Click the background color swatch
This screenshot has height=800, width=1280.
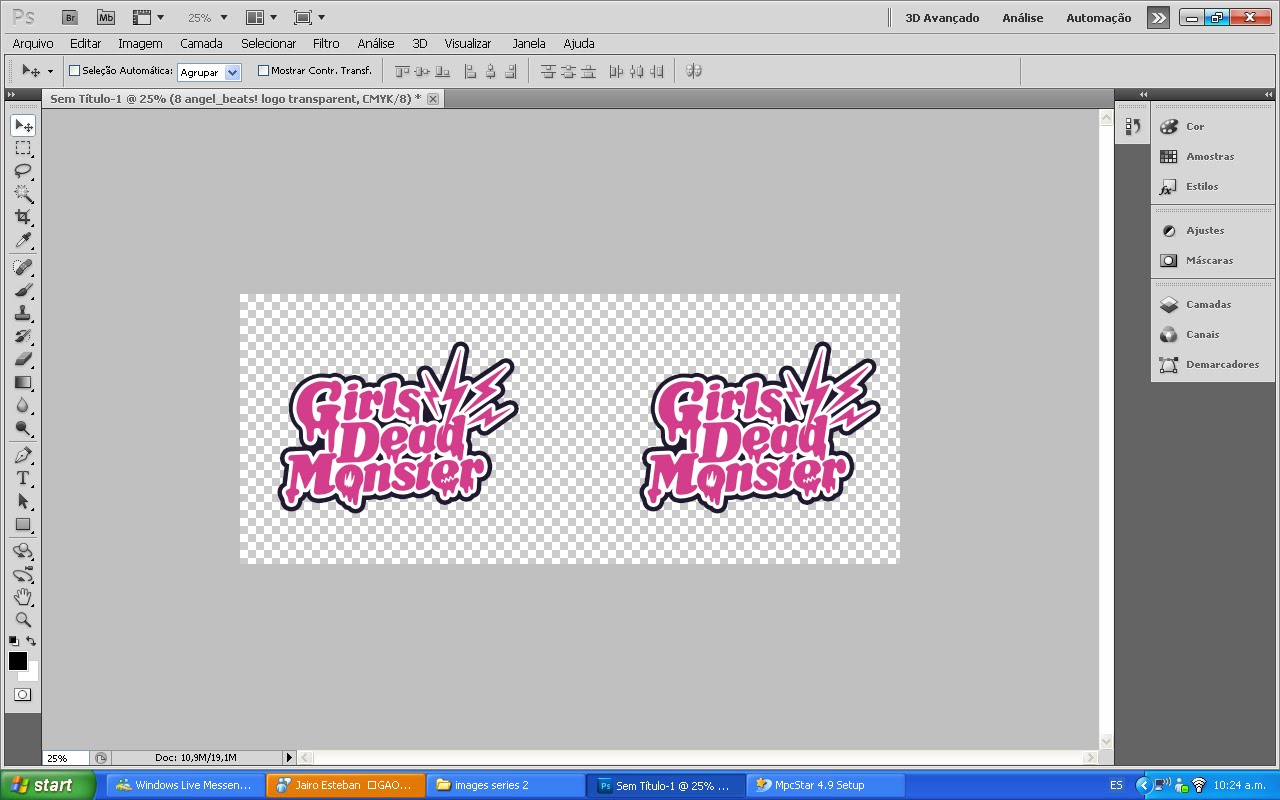pos(33,674)
